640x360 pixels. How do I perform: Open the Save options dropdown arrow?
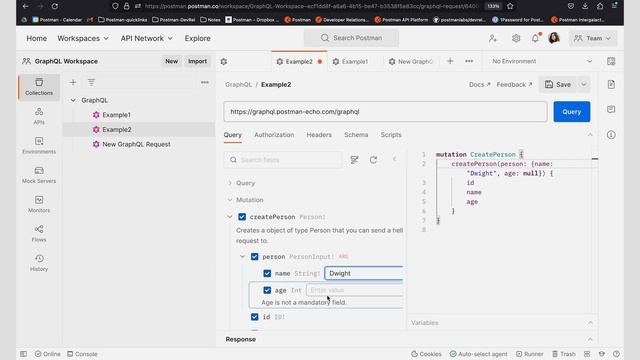pos(584,84)
